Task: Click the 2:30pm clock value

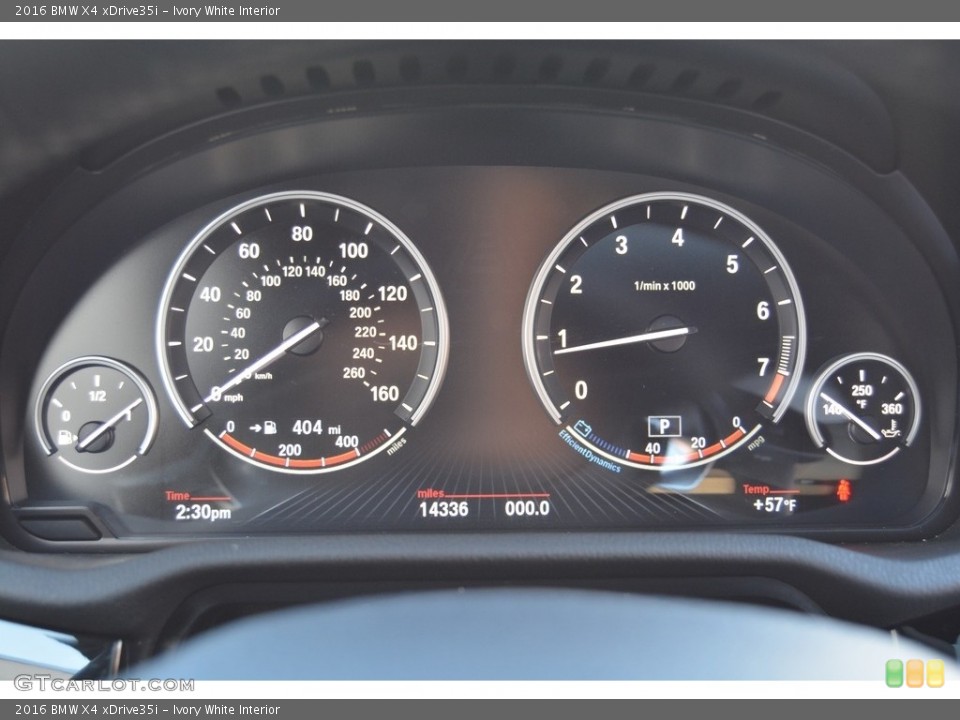Action: (203, 512)
